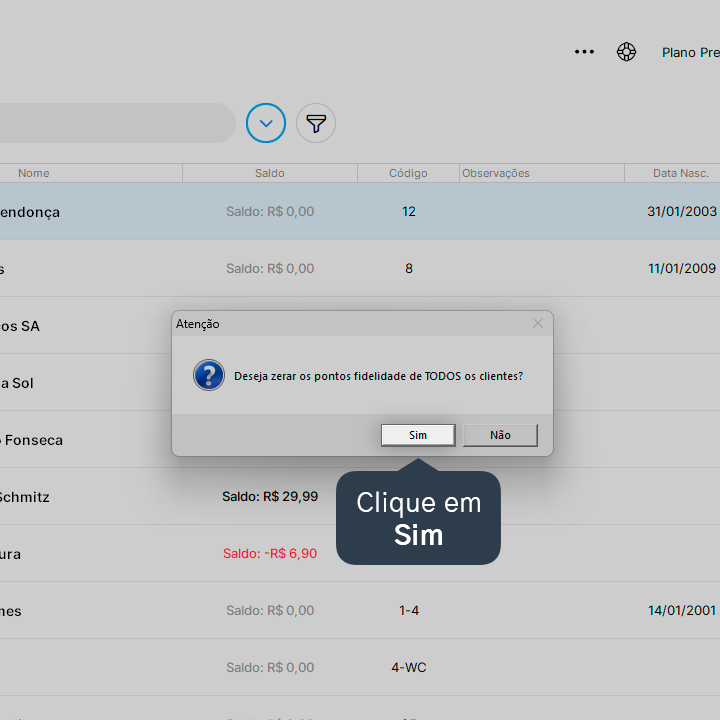Click Não to cancel the dialog
Viewport: 720px width, 720px height.
point(500,435)
